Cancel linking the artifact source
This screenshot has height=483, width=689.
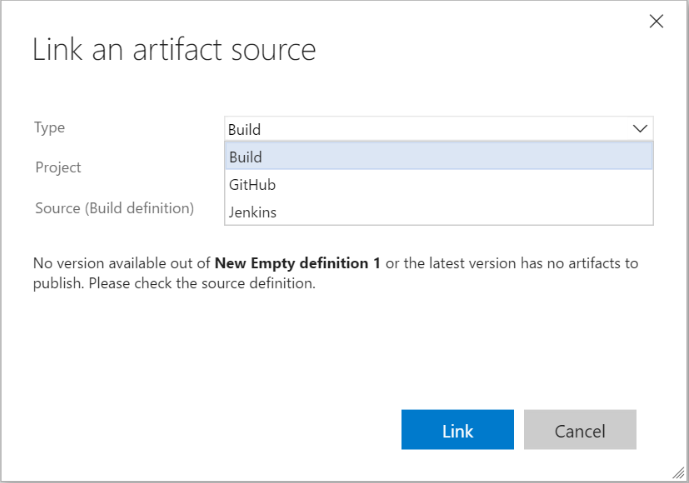point(580,431)
